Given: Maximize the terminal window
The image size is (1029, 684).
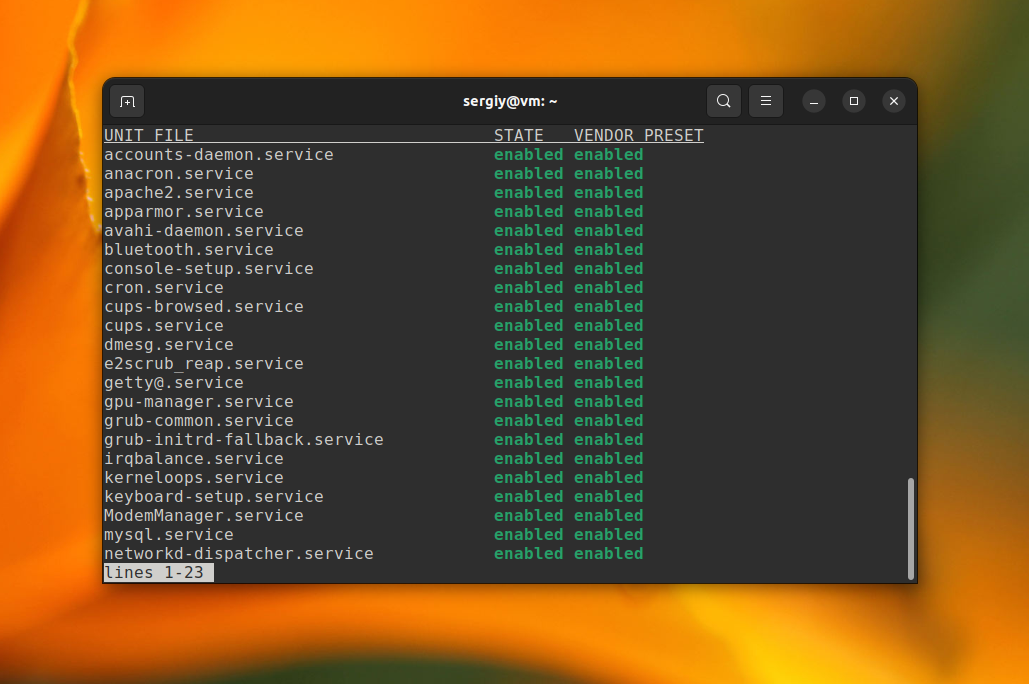Looking at the screenshot, I should point(854,101).
